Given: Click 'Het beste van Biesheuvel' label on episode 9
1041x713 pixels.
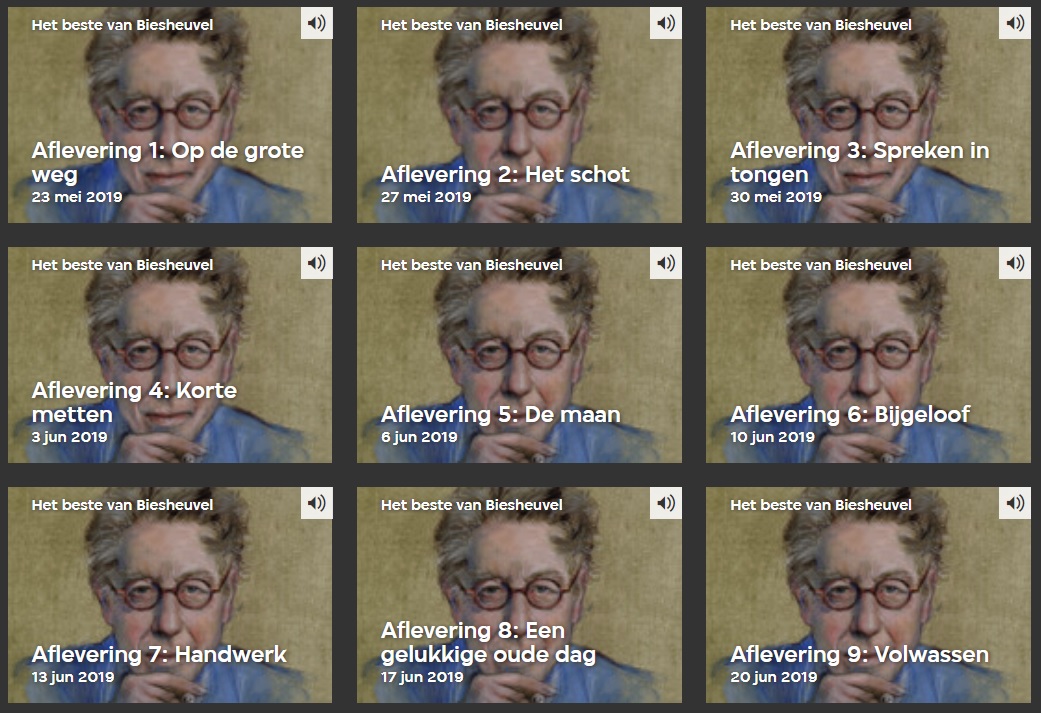Looking at the screenshot, I should click(x=821, y=505).
